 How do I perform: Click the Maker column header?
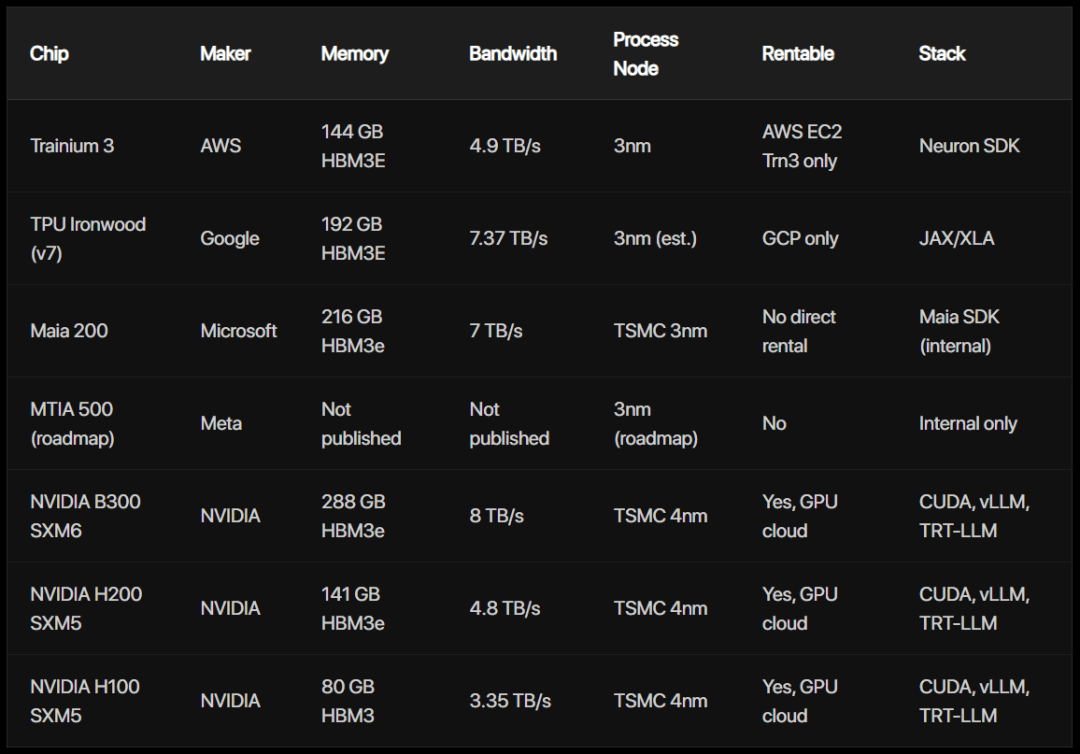[225, 54]
